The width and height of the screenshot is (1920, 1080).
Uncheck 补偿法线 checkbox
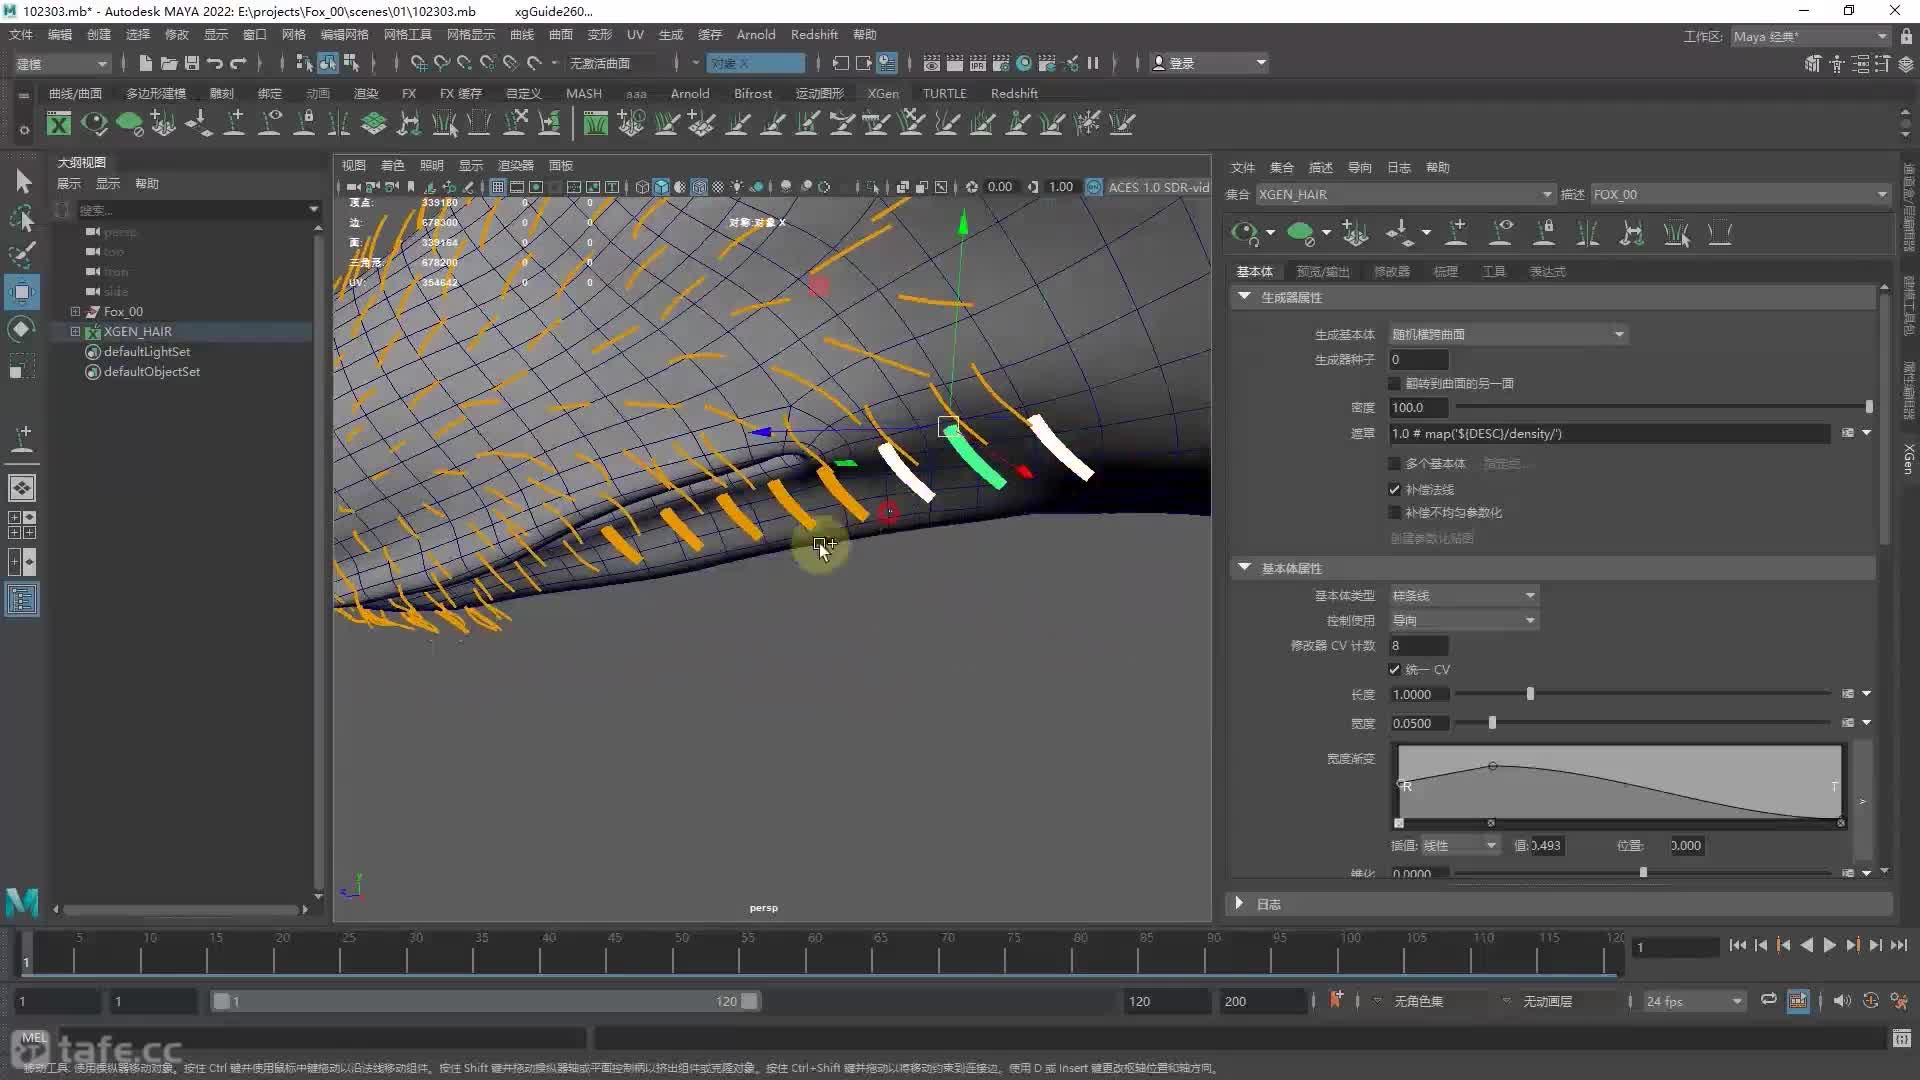coord(1395,489)
